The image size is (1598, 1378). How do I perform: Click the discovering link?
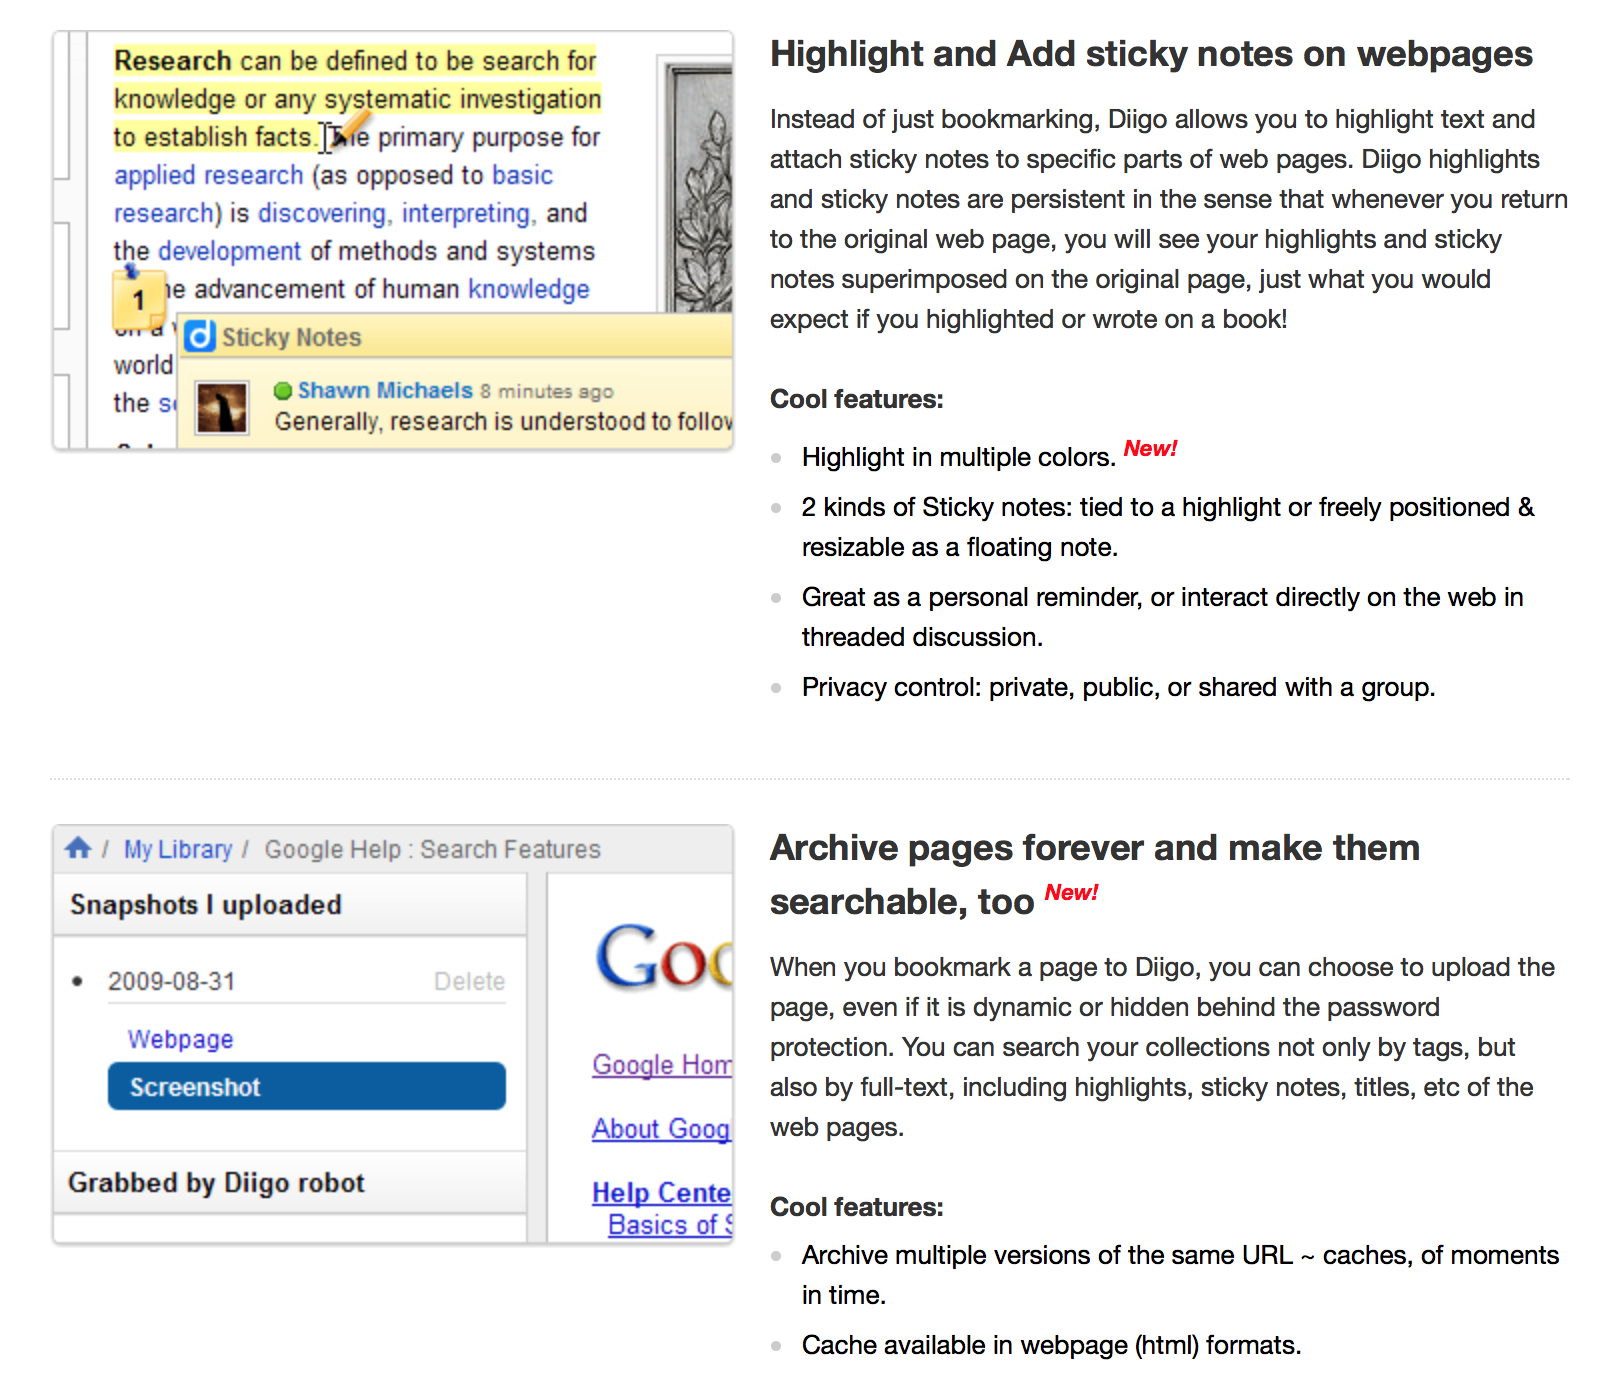[321, 213]
